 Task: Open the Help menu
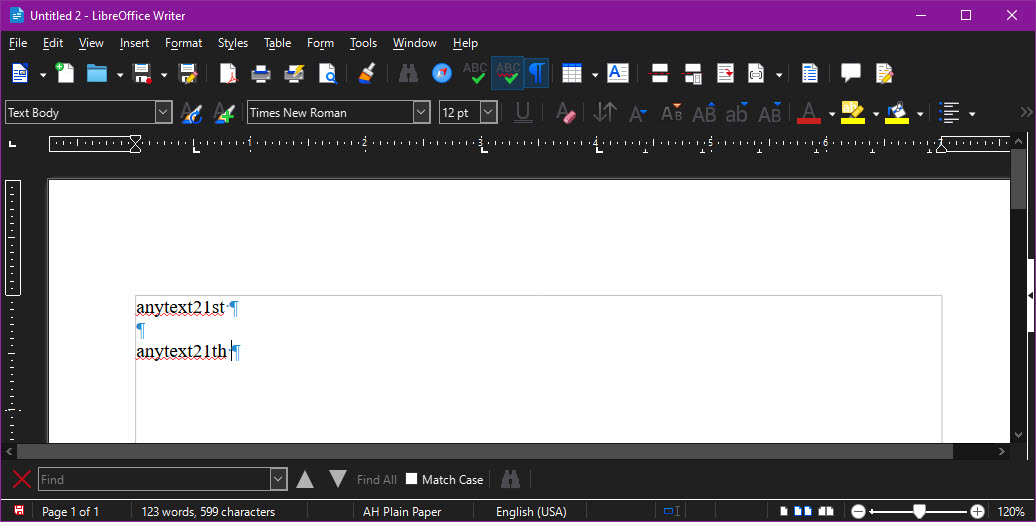point(465,43)
